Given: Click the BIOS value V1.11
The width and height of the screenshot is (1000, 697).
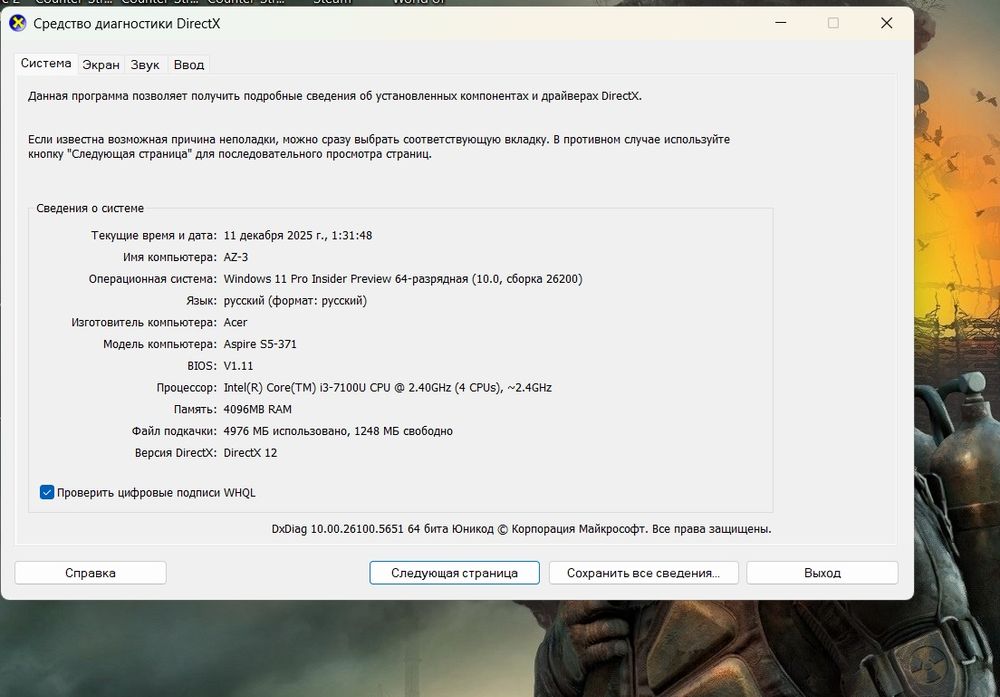Looking at the screenshot, I should 239,365.
